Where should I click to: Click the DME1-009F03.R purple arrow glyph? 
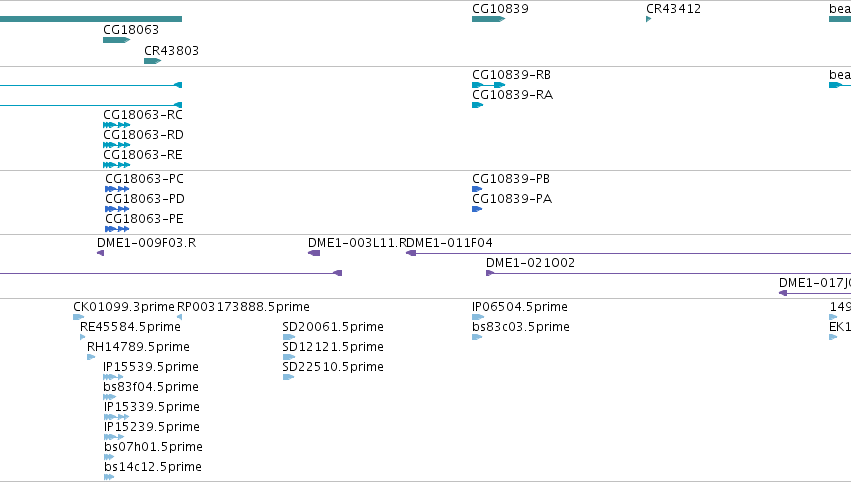[100, 253]
